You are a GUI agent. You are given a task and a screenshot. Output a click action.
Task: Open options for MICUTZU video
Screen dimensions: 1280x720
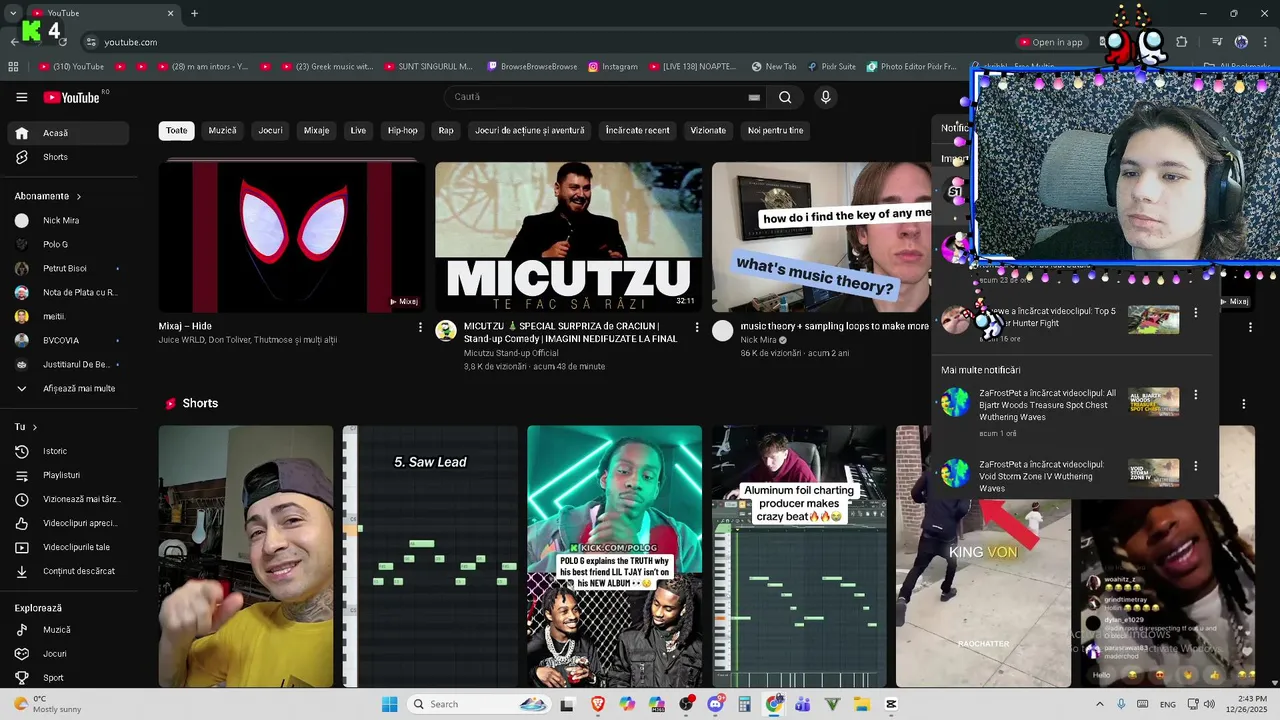[697, 327]
